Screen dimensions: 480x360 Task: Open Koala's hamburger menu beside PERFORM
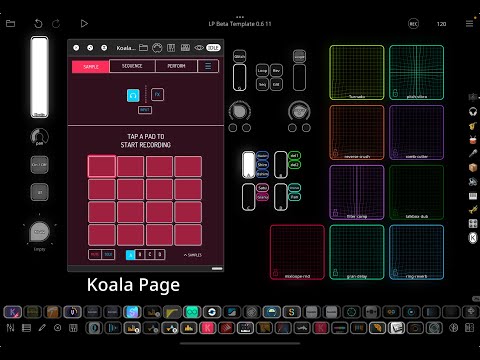pos(208,66)
